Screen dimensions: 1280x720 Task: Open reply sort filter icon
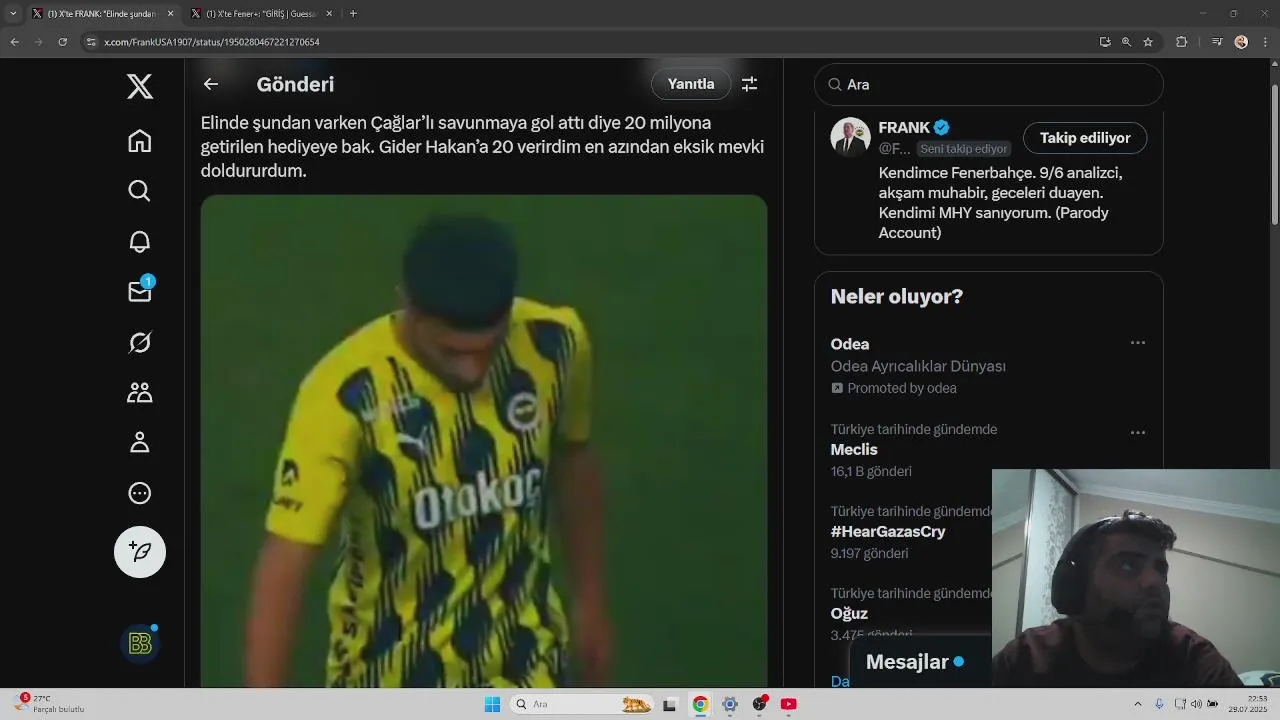749,84
